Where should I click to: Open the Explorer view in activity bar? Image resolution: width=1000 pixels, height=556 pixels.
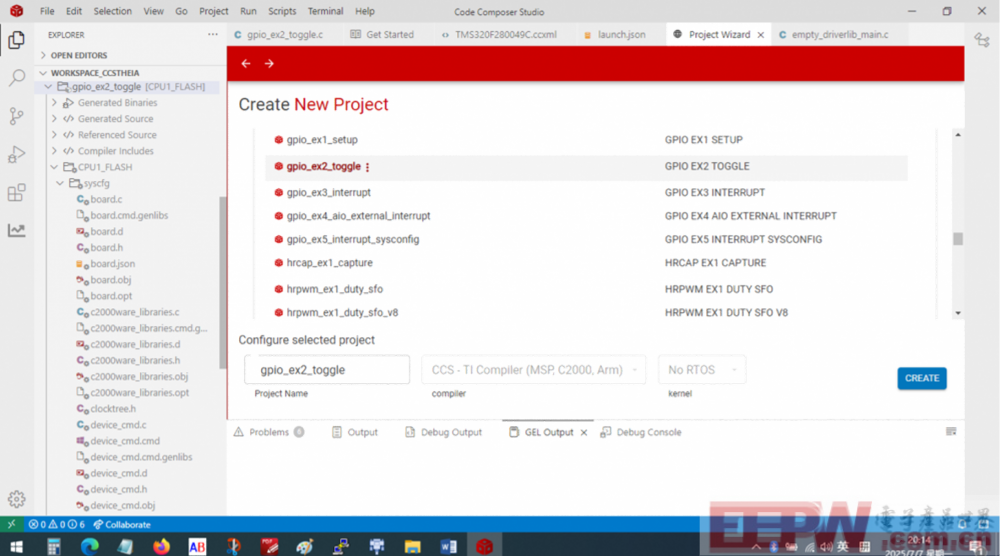17,40
